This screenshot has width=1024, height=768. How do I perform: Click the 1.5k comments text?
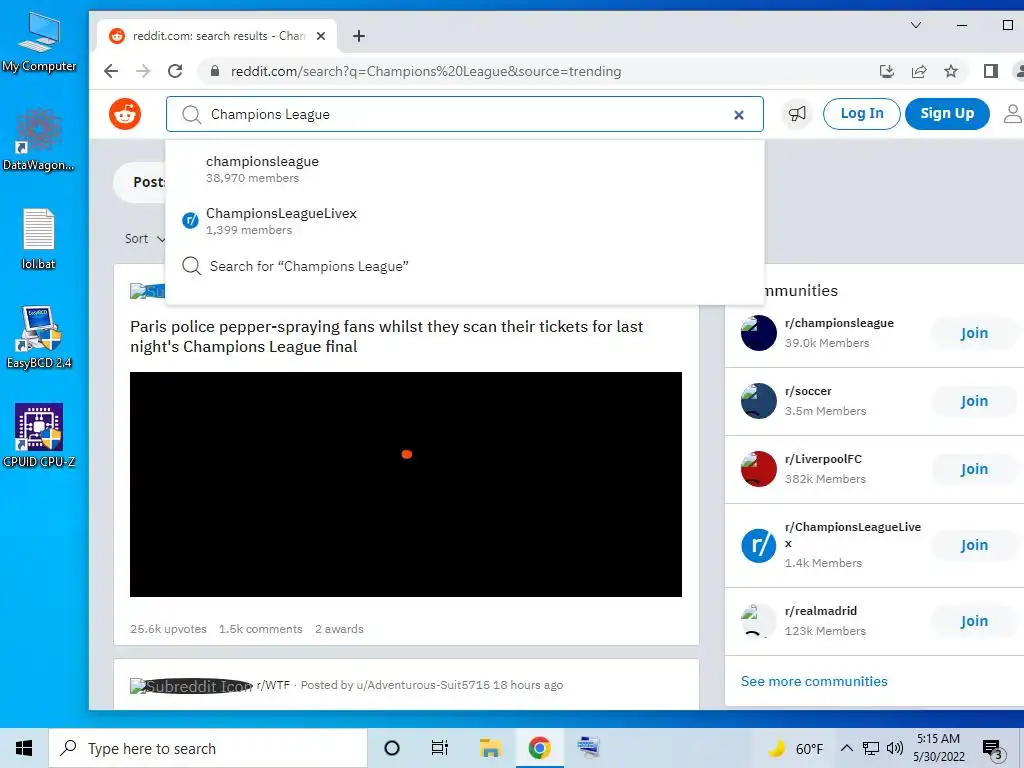[x=261, y=629]
